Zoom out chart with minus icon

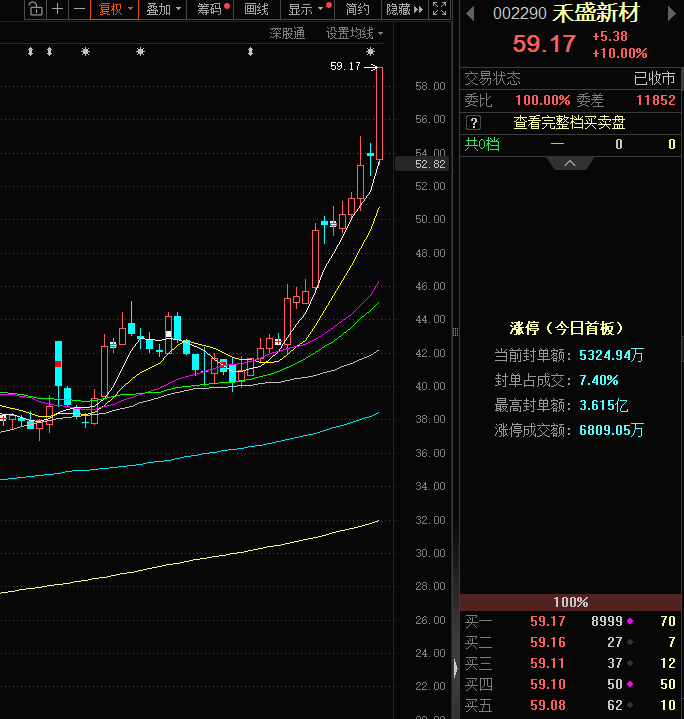pos(79,10)
